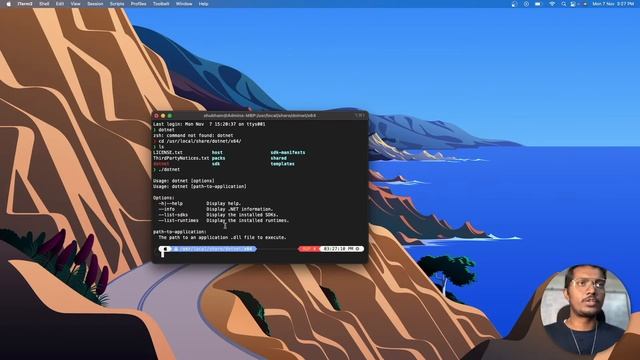The image size is (640, 360).
Task: Click the 'Usage: dotnet [options]' line
Action: [x=184, y=181]
